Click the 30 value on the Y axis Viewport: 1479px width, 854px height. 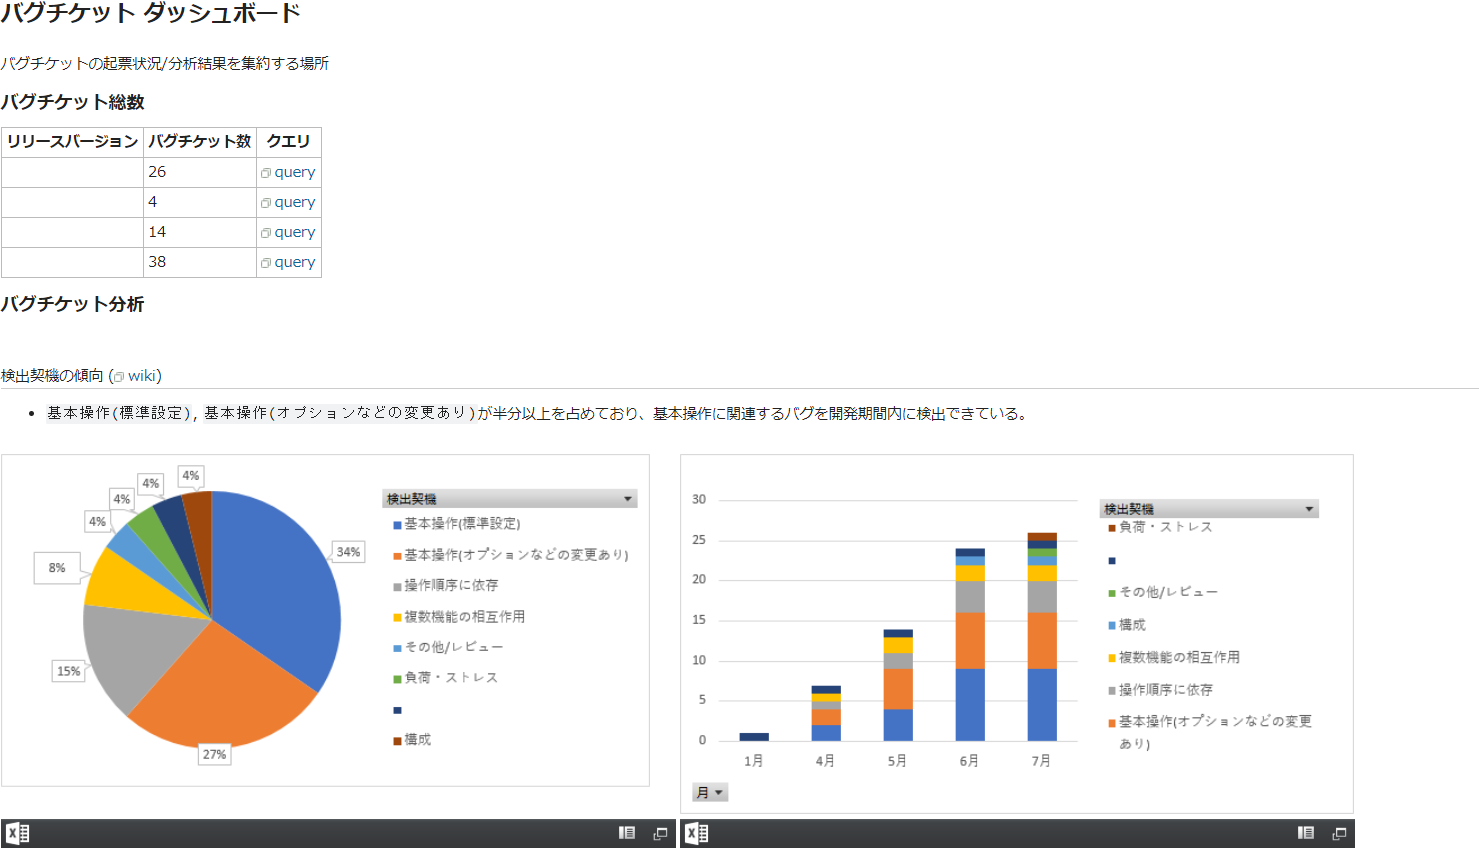[699, 499]
